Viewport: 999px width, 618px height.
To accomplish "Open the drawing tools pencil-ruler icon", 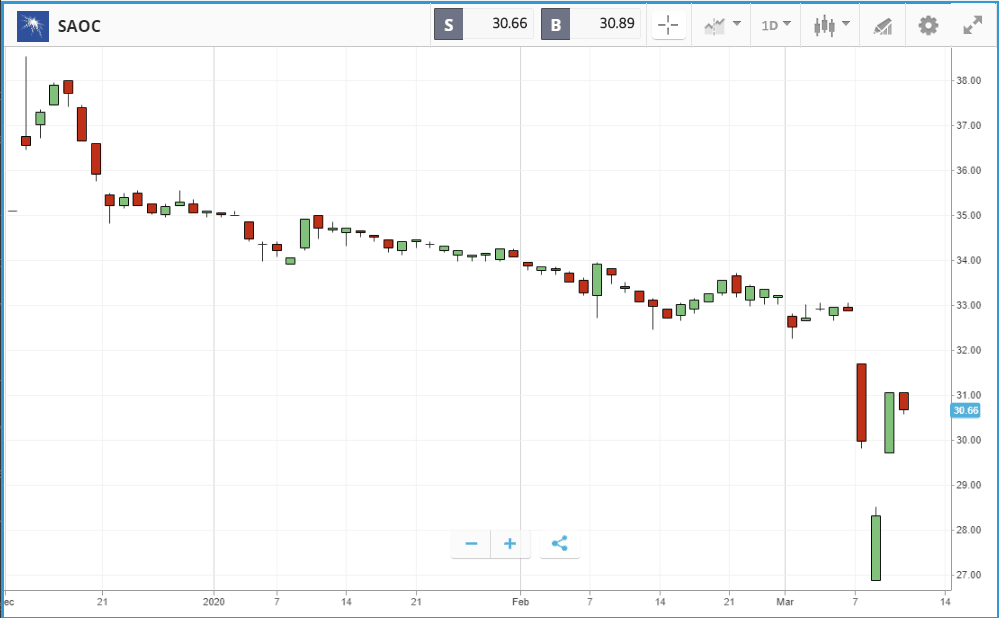I will (x=882, y=26).
